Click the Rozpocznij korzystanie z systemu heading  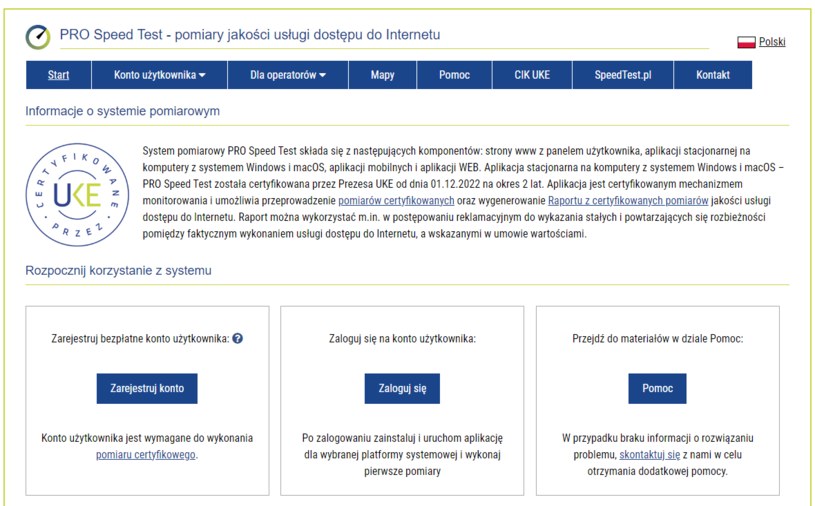click(119, 270)
